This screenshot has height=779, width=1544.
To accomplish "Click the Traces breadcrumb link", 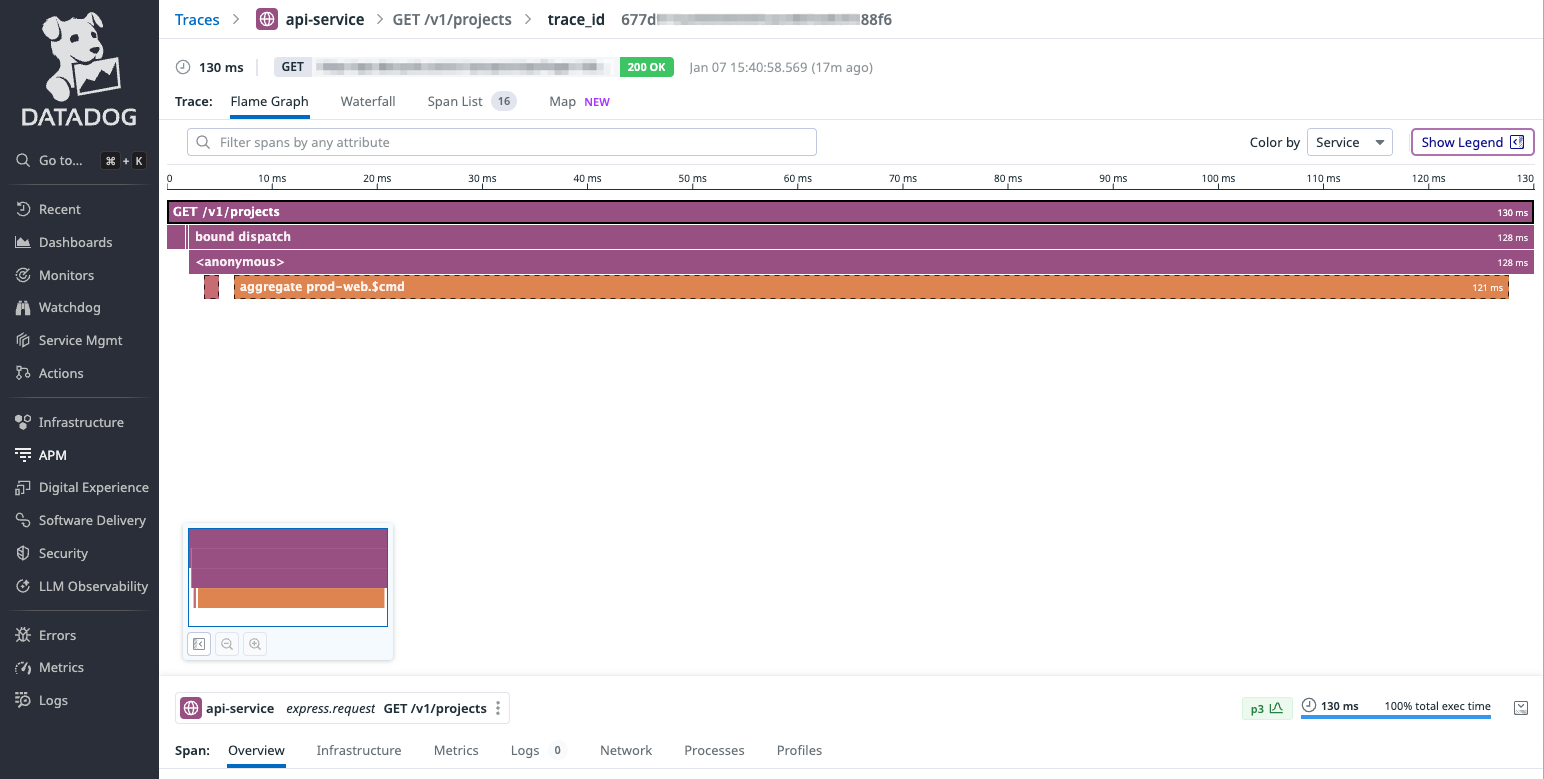I will (x=197, y=19).
